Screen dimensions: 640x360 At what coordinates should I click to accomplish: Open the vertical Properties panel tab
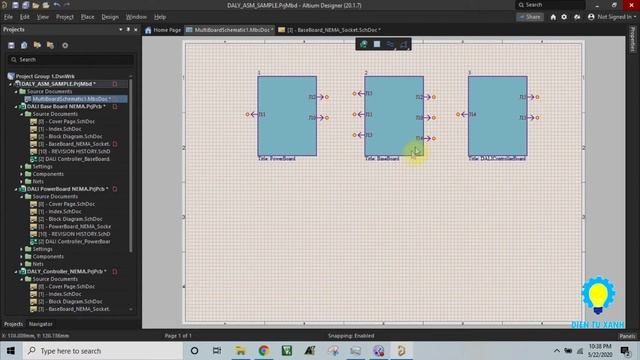(633, 39)
